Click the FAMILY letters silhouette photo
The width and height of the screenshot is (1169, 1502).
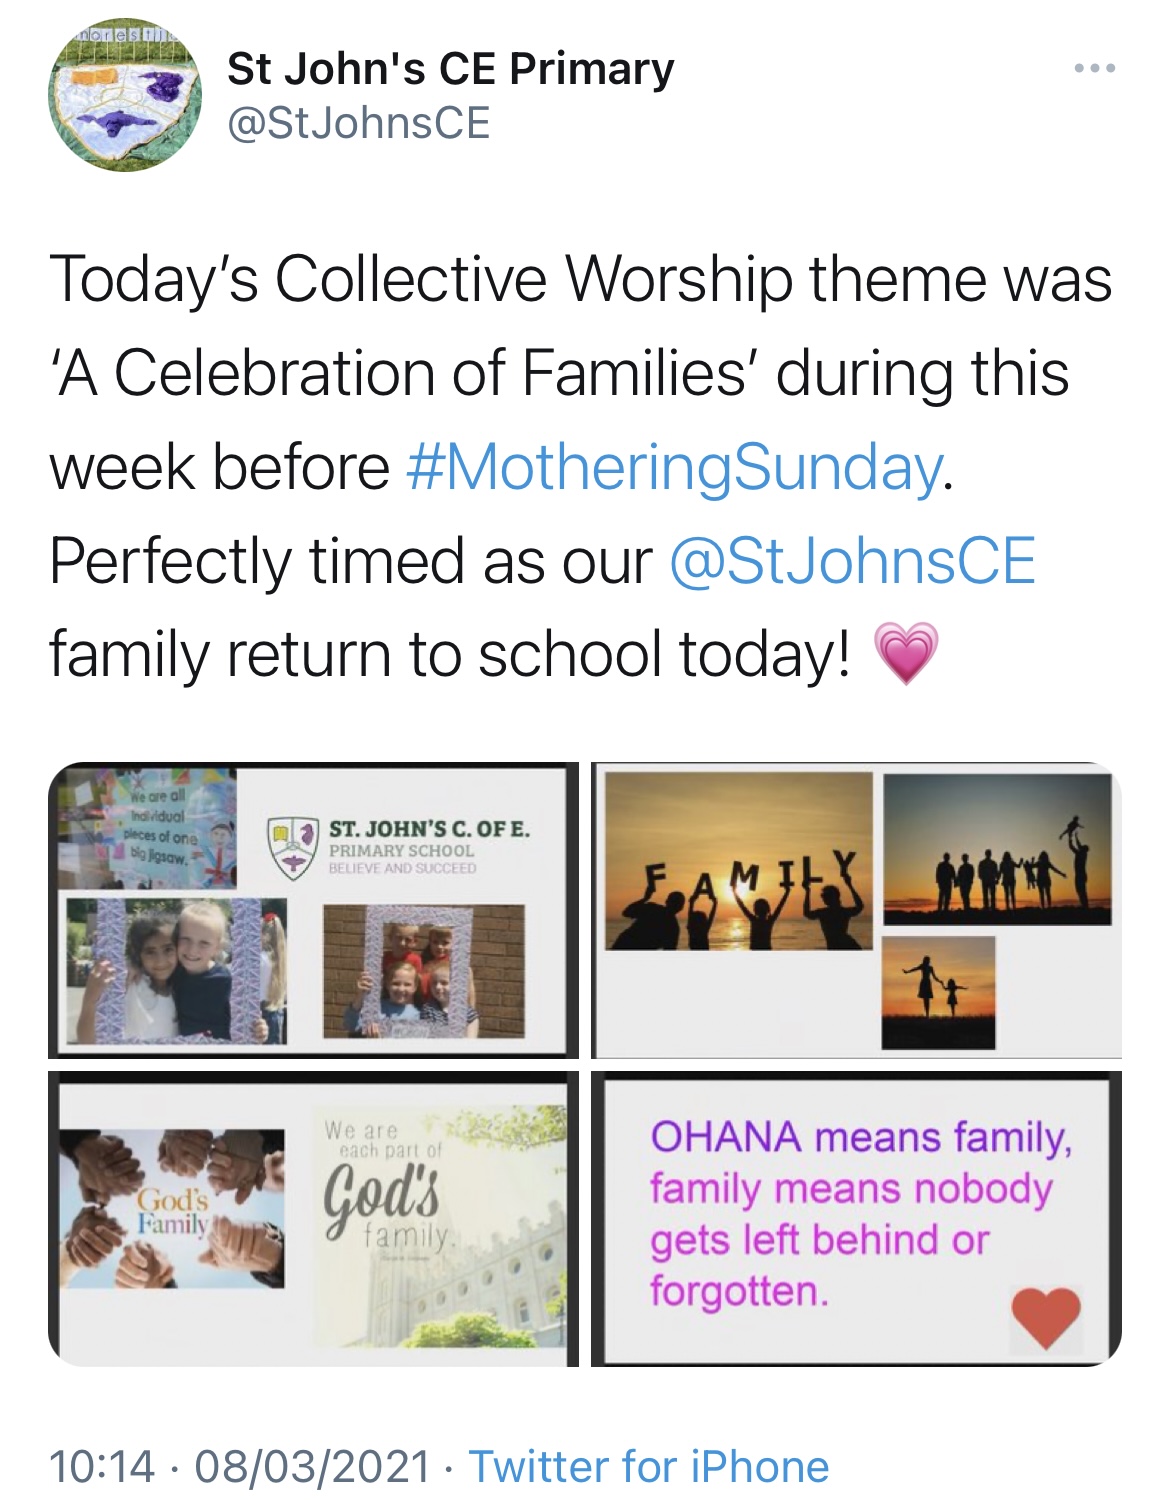tap(740, 861)
